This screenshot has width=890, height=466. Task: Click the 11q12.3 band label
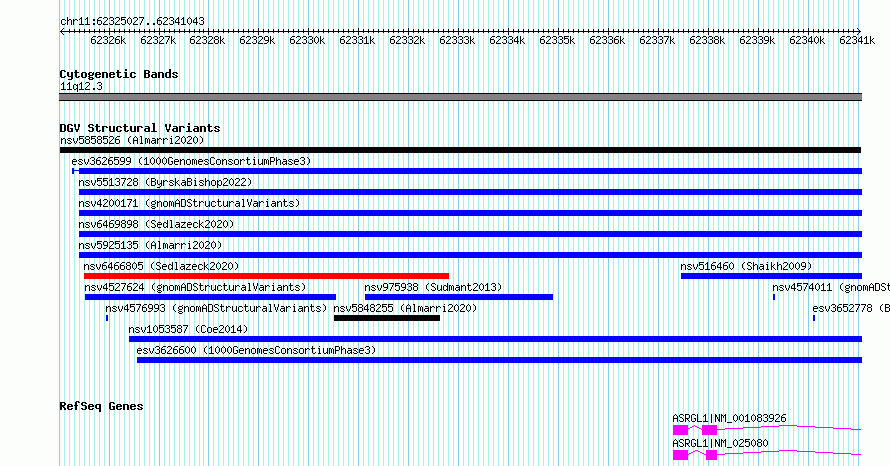point(81,86)
